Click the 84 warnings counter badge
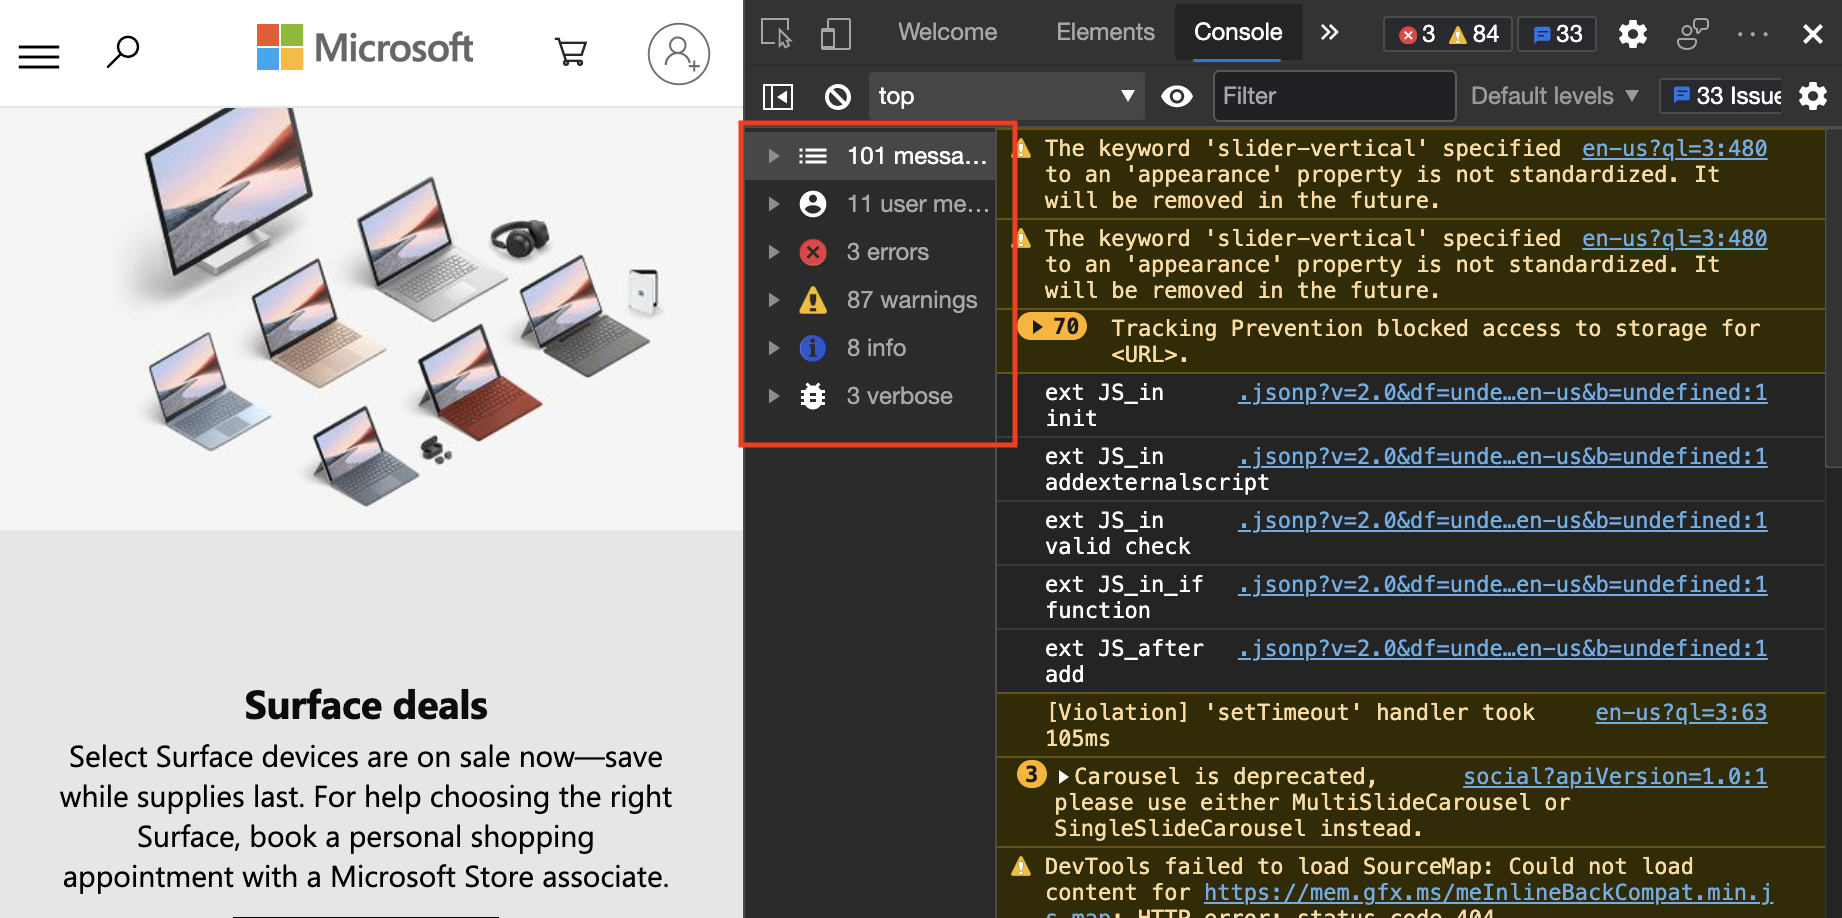This screenshot has width=1842, height=918. pos(1474,34)
